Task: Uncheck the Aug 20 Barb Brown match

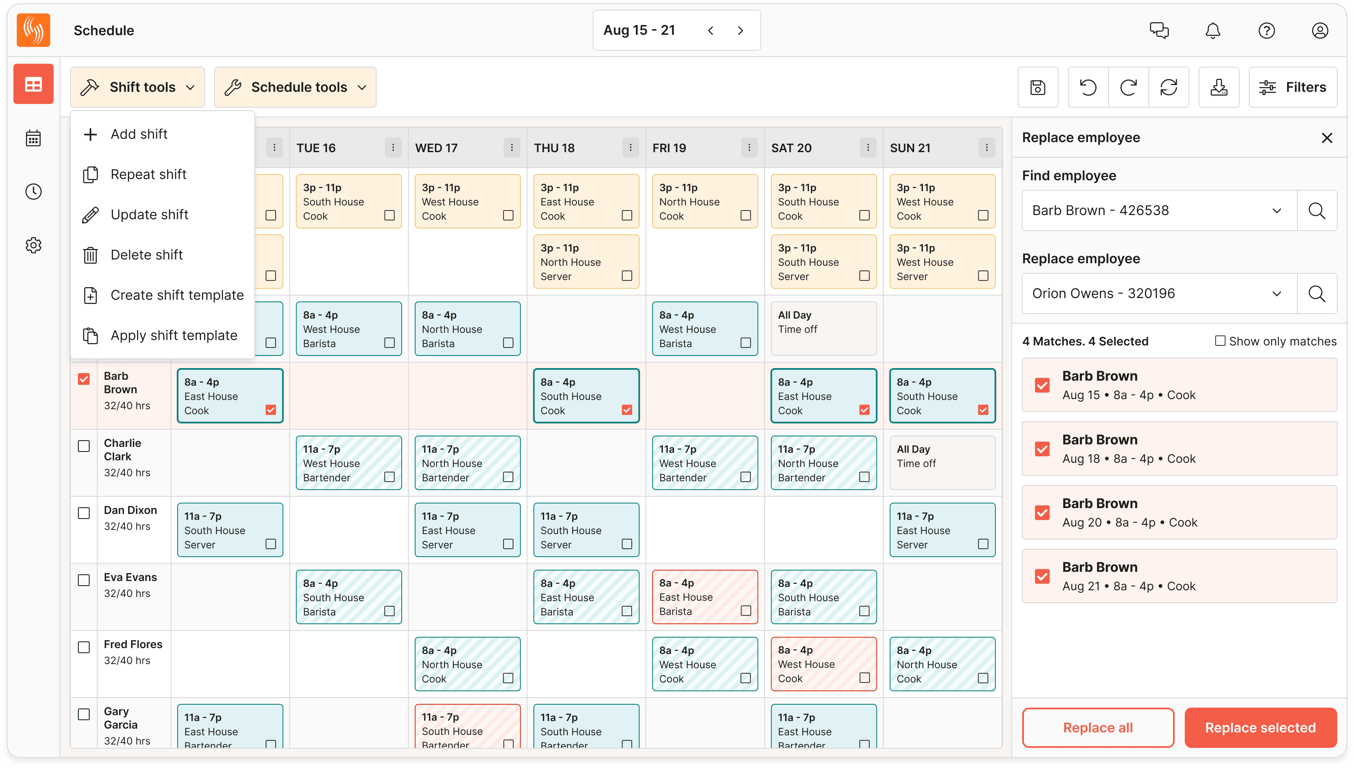Action: [1042, 513]
